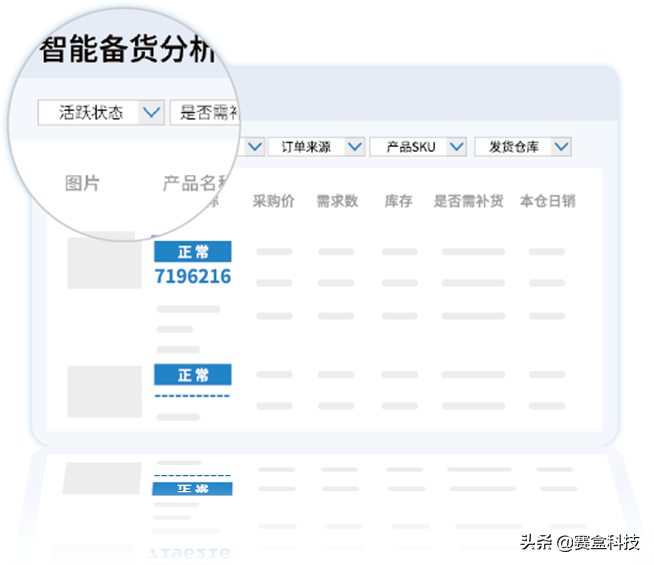Click the 采购价 column header
Viewport: 654px width, 565px height.
pyautogui.click(x=274, y=201)
